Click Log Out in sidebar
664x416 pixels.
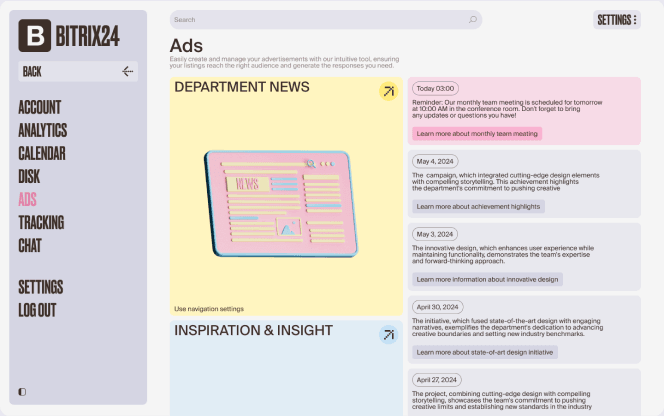[37, 310]
